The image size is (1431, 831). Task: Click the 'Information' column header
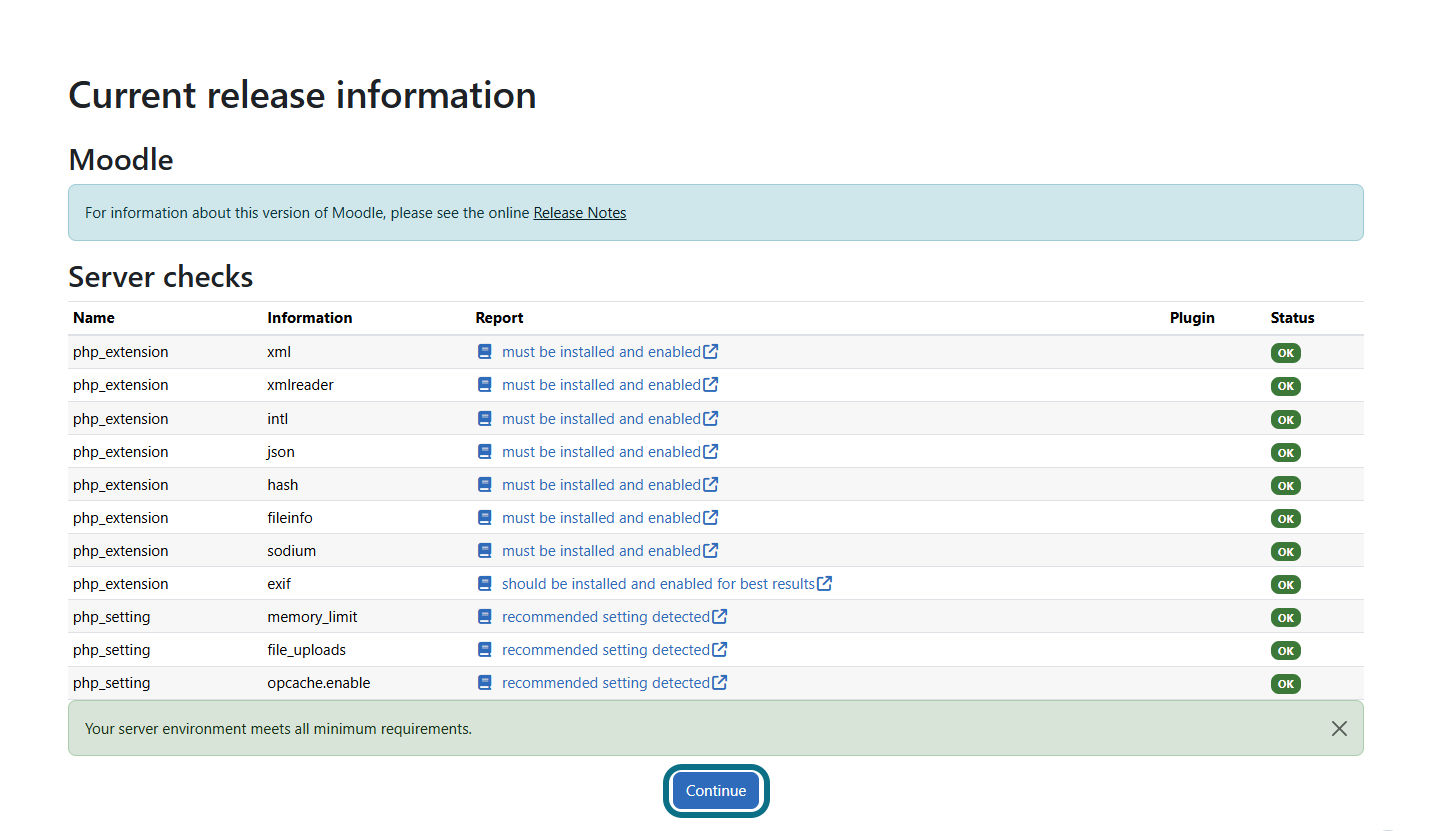[310, 318]
